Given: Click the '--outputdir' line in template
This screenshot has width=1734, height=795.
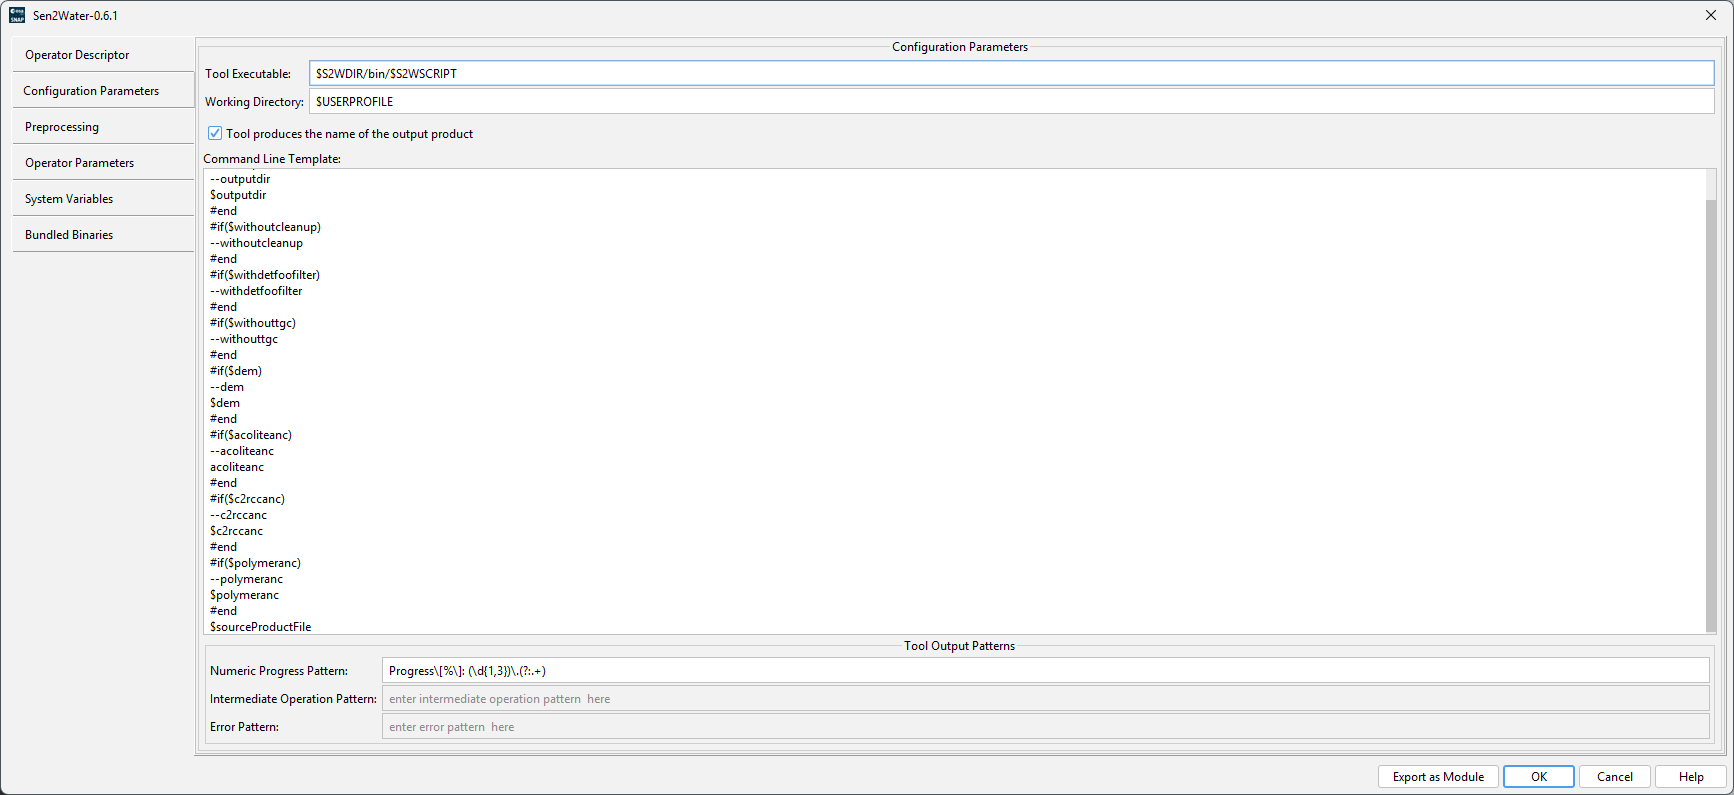Looking at the screenshot, I should pyautogui.click(x=240, y=179).
